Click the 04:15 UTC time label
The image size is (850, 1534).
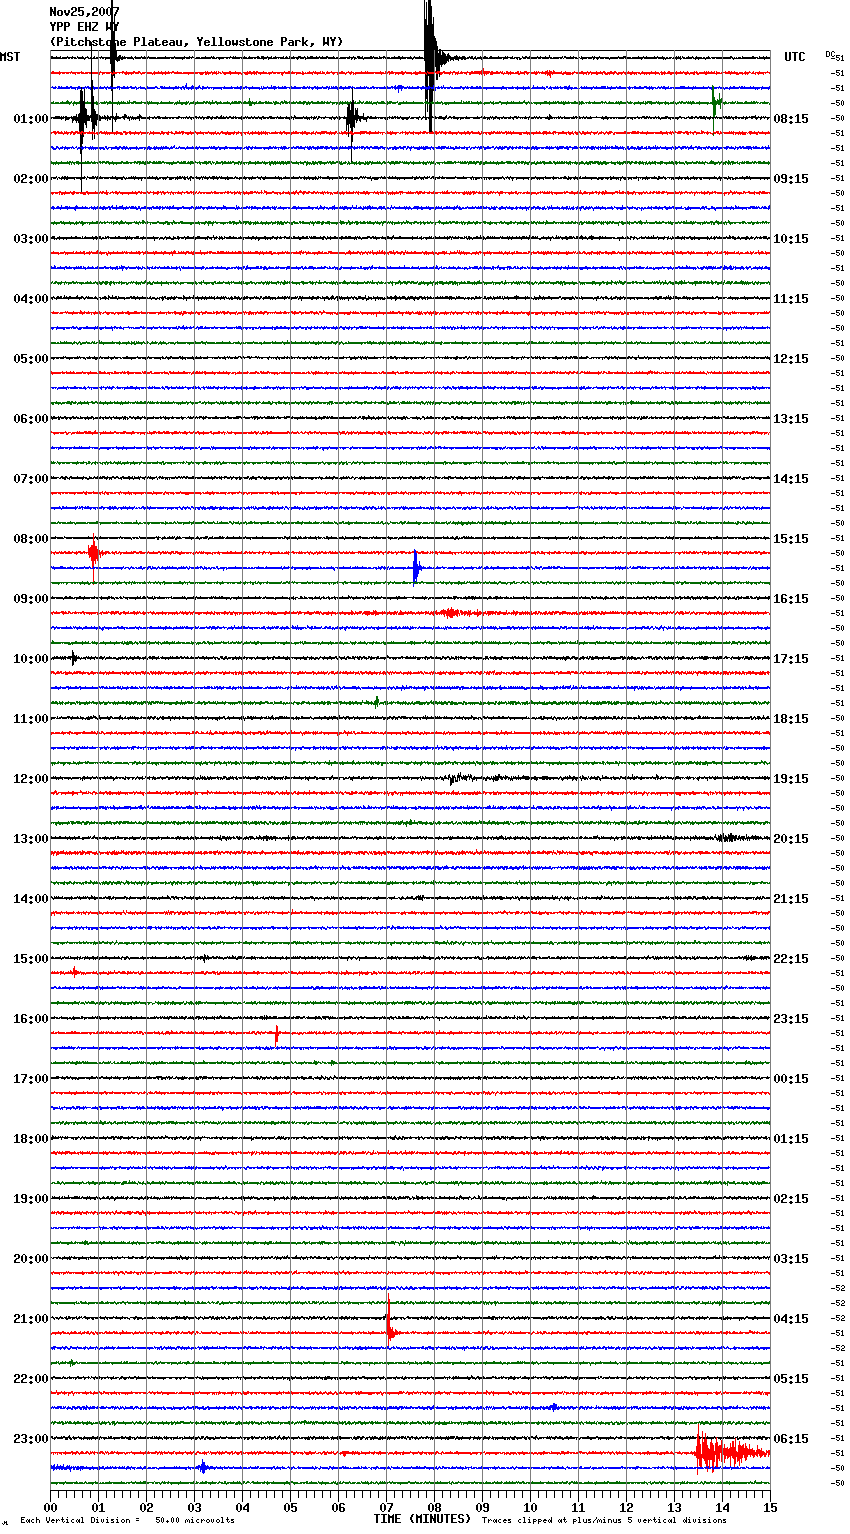tap(791, 1319)
